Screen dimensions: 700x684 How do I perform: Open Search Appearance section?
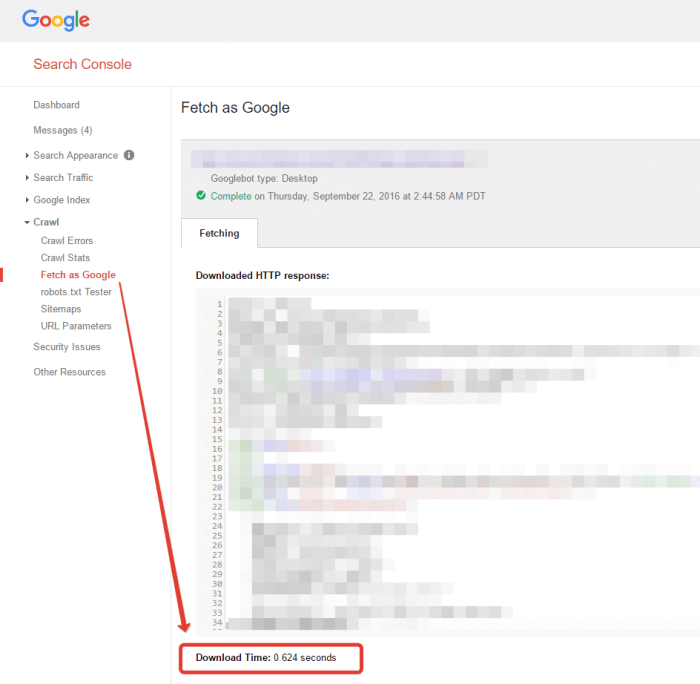coord(75,155)
